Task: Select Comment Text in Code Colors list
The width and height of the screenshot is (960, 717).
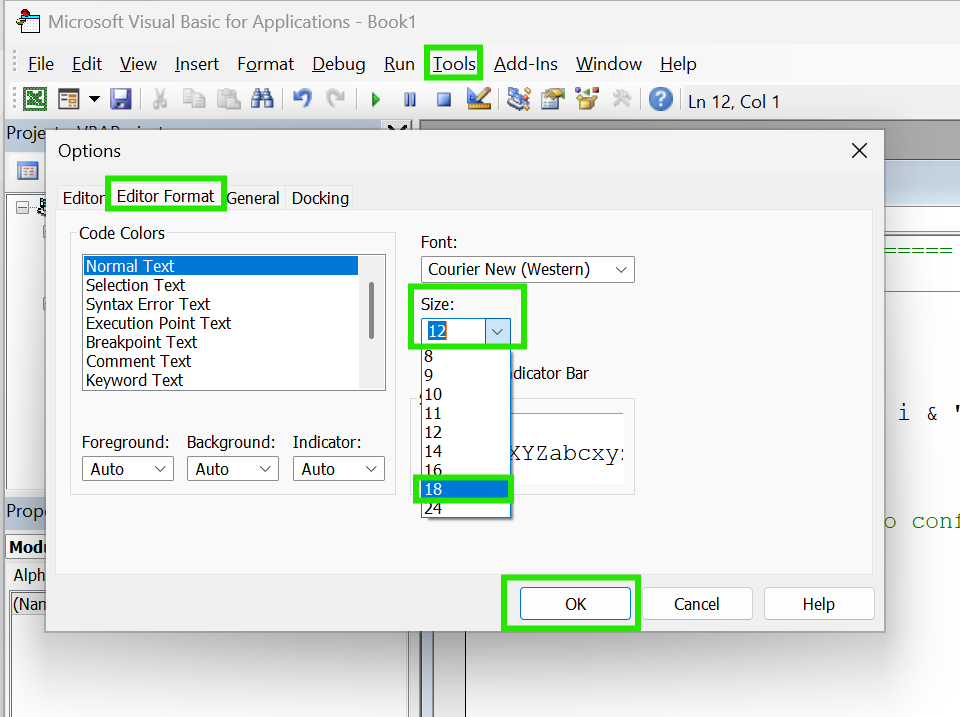Action: 138,361
